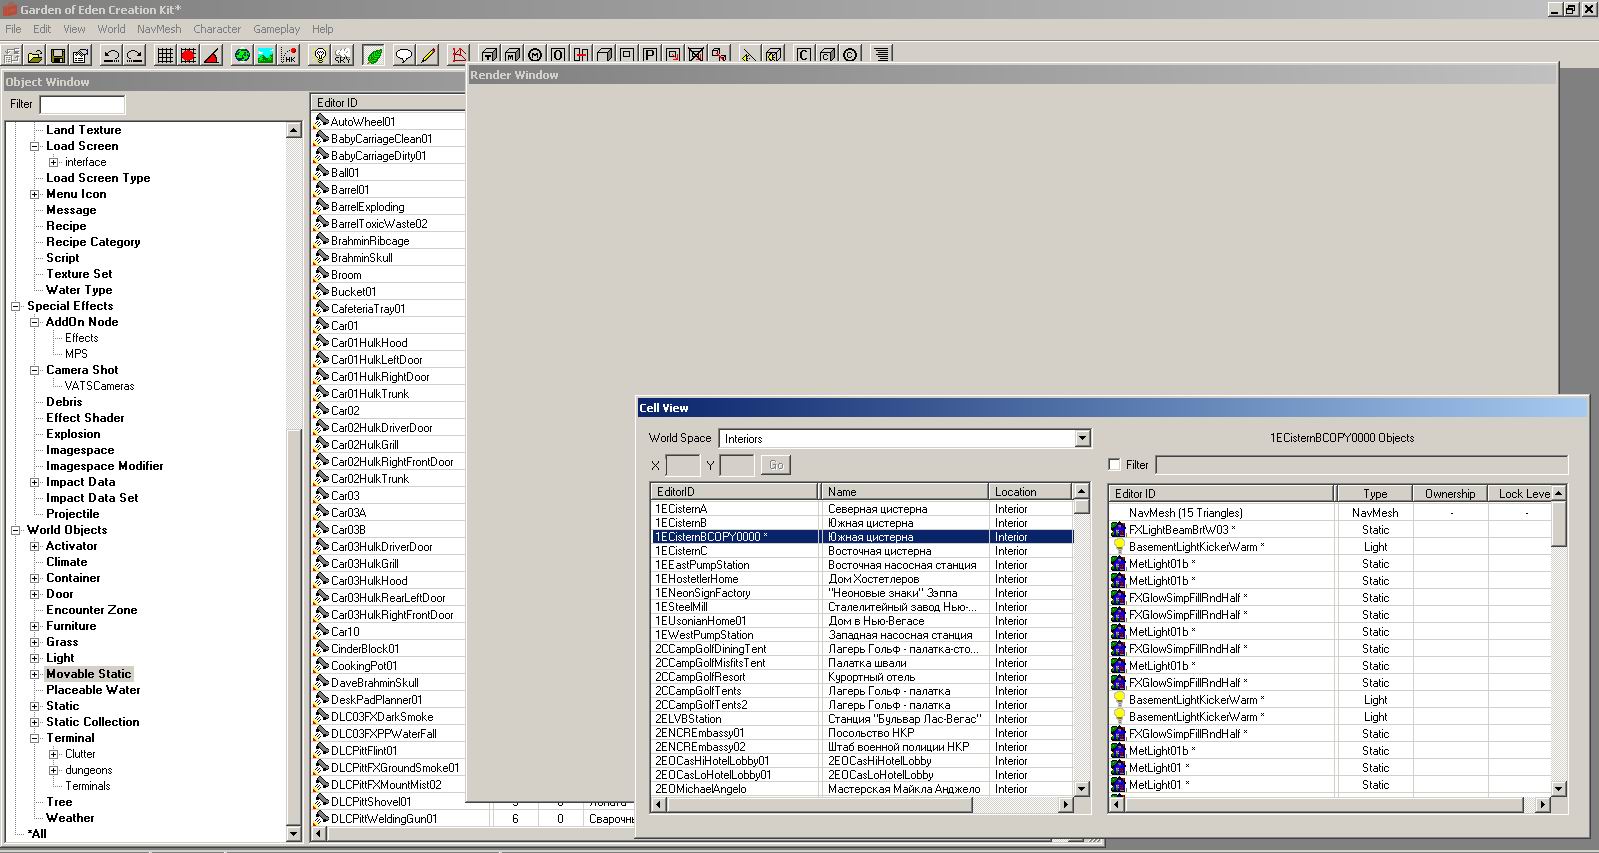Collapse the Terminal tree node
Image resolution: width=1599 pixels, height=853 pixels.
[34, 738]
